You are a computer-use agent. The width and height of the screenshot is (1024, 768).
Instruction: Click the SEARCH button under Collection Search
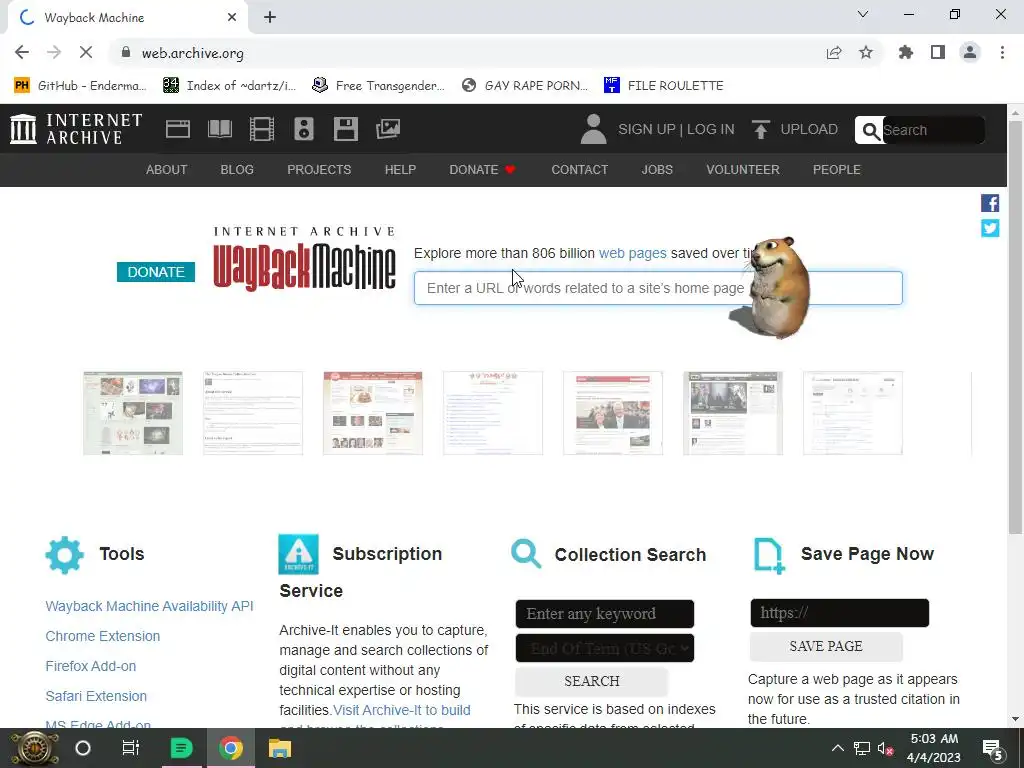pyautogui.click(x=592, y=681)
